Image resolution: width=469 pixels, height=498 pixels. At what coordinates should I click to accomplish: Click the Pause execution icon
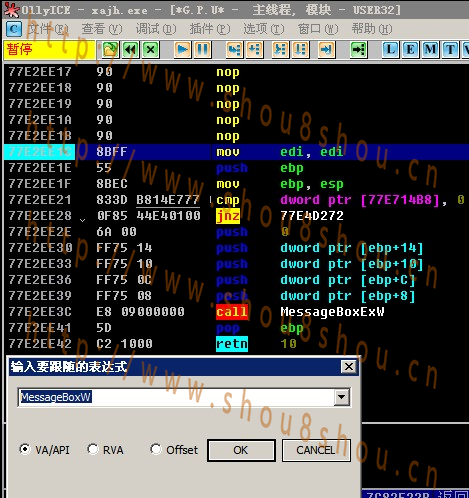[203, 50]
